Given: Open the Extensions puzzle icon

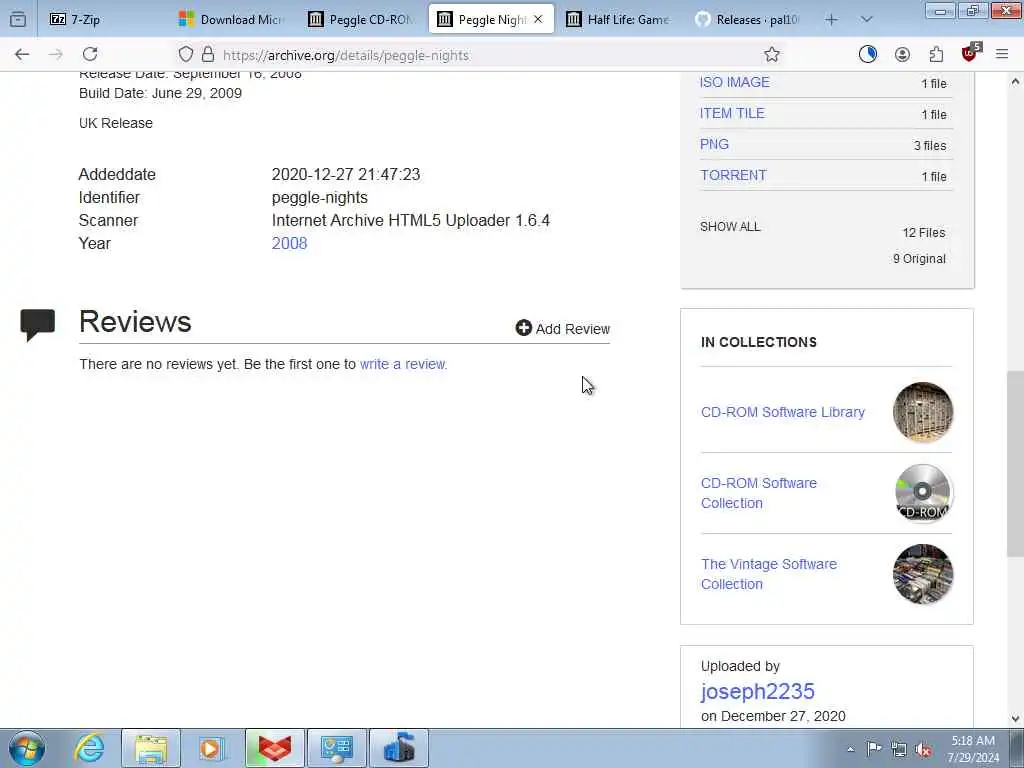Looking at the screenshot, I should [x=936, y=55].
